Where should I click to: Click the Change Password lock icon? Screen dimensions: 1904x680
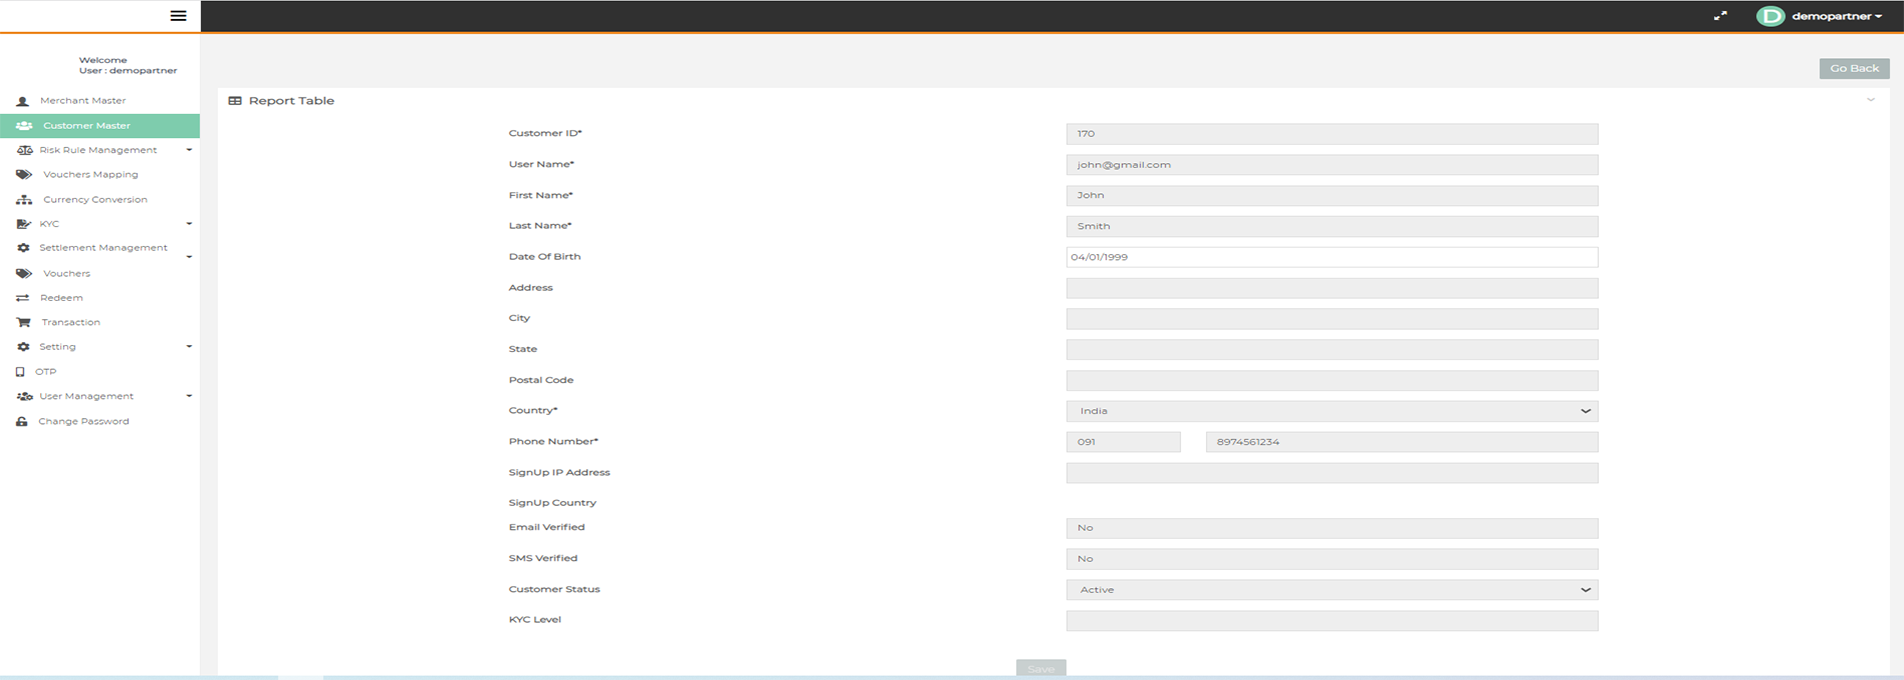click(22, 421)
